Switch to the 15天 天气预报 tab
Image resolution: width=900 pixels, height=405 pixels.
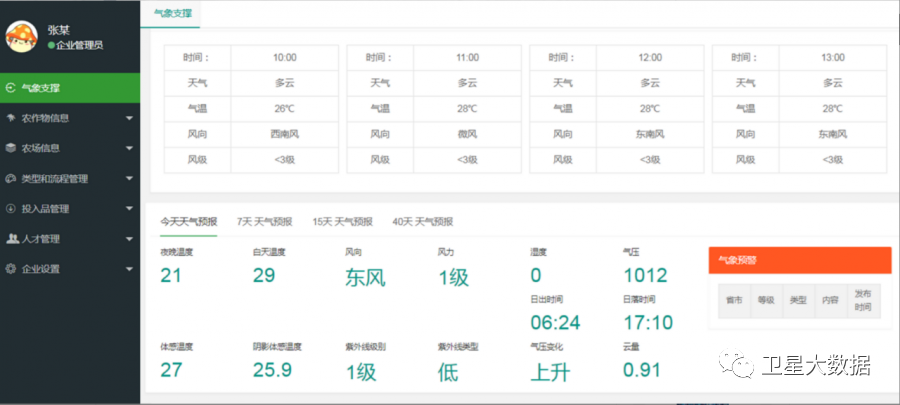point(342,222)
